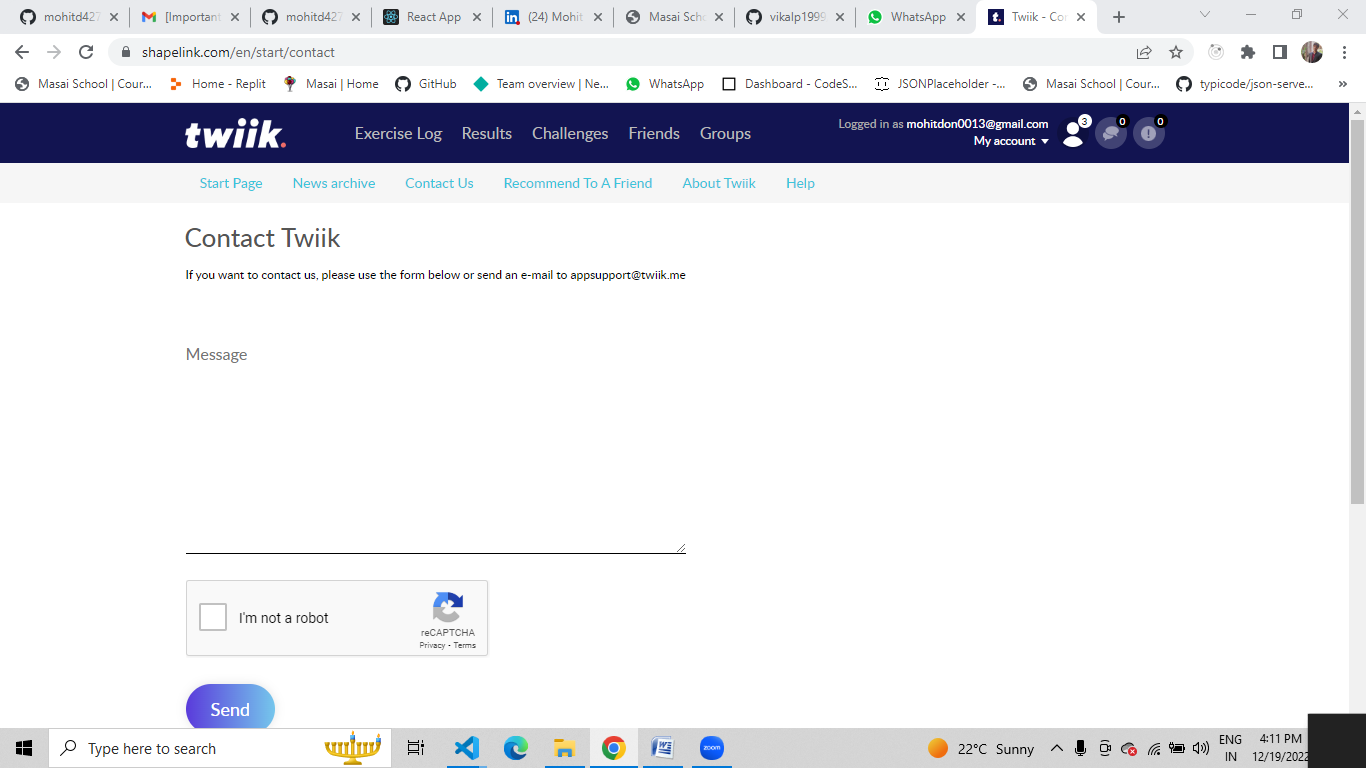Open the friends notification icon showing badge 3
The width and height of the screenshot is (1366, 768).
click(1073, 132)
